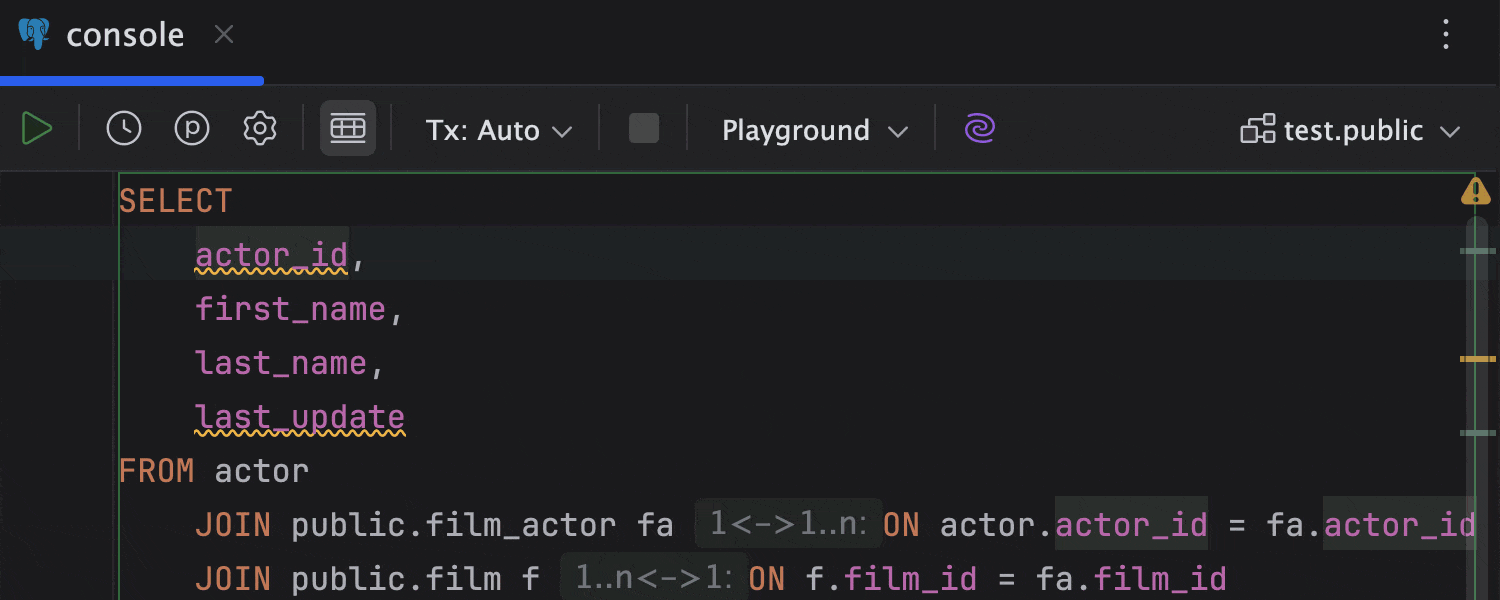
Task: Click the PostgreSQL elephant icon on the tab
Action: [34, 34]
